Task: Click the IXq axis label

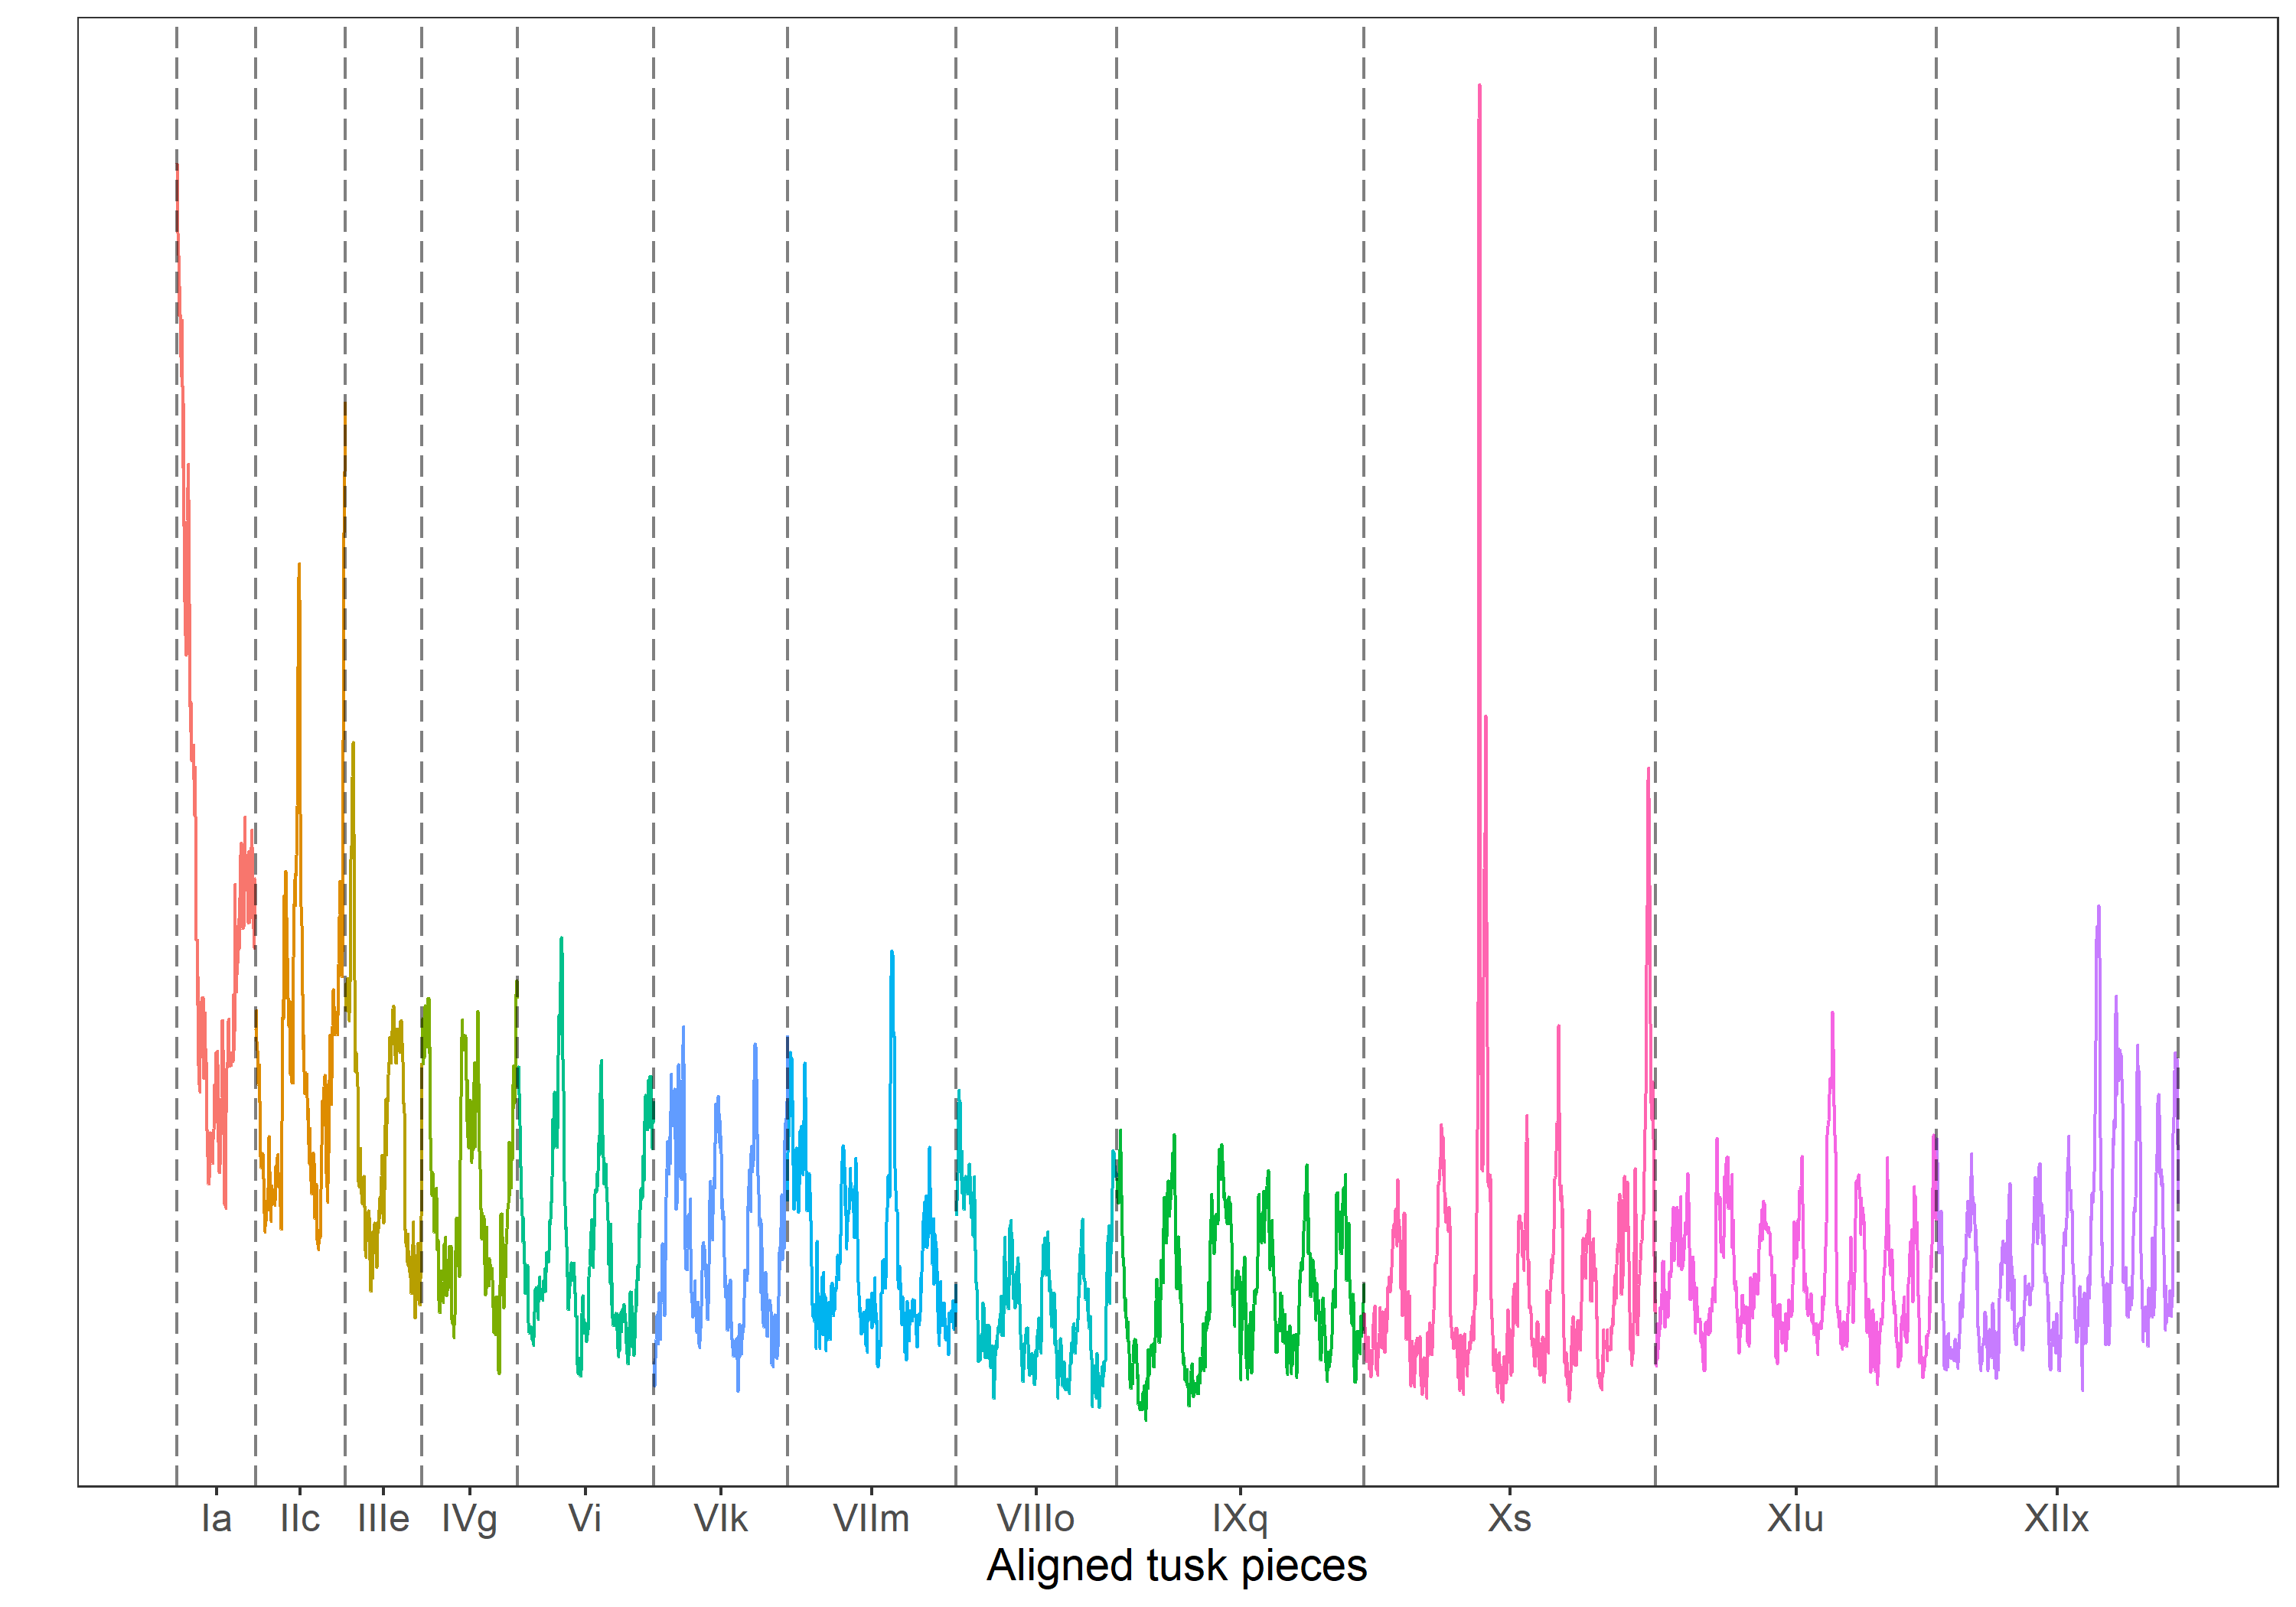Action: [x=1240, y=1519]
